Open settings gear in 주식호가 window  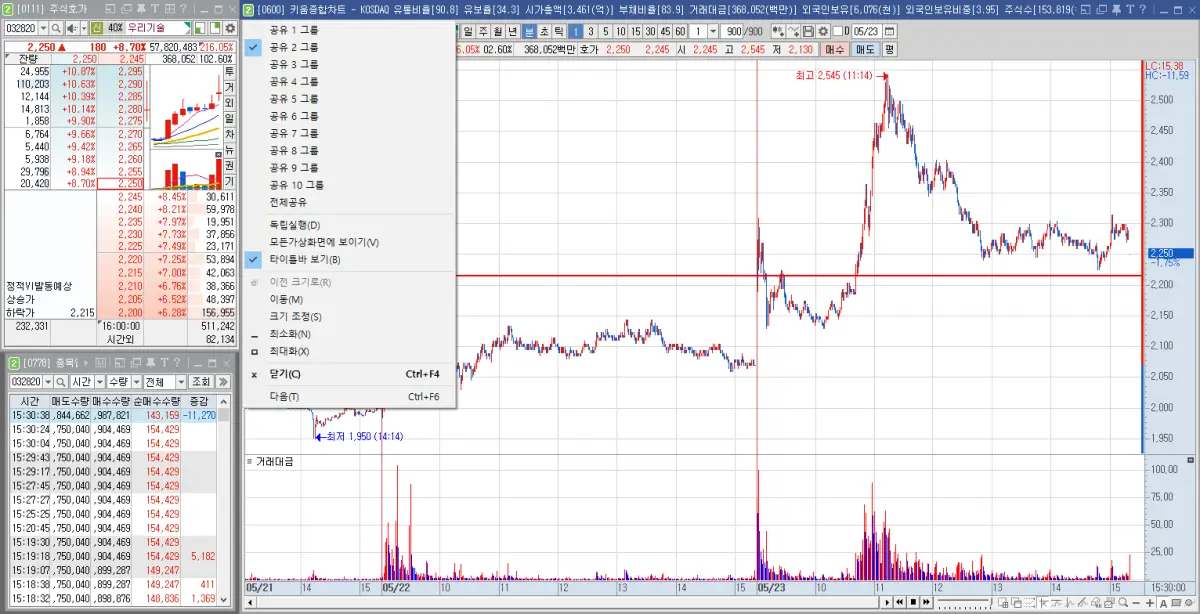pyautogui.click(x=230, y=28)
